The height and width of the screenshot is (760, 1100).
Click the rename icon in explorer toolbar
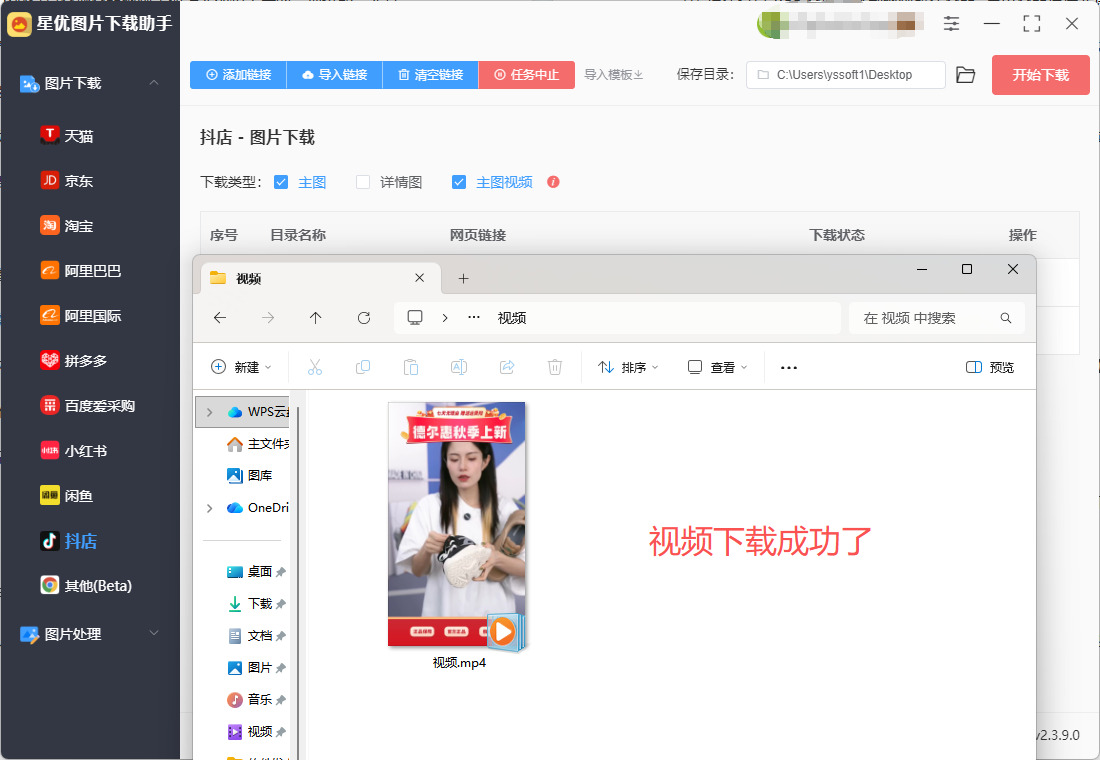tap(459, 367)
